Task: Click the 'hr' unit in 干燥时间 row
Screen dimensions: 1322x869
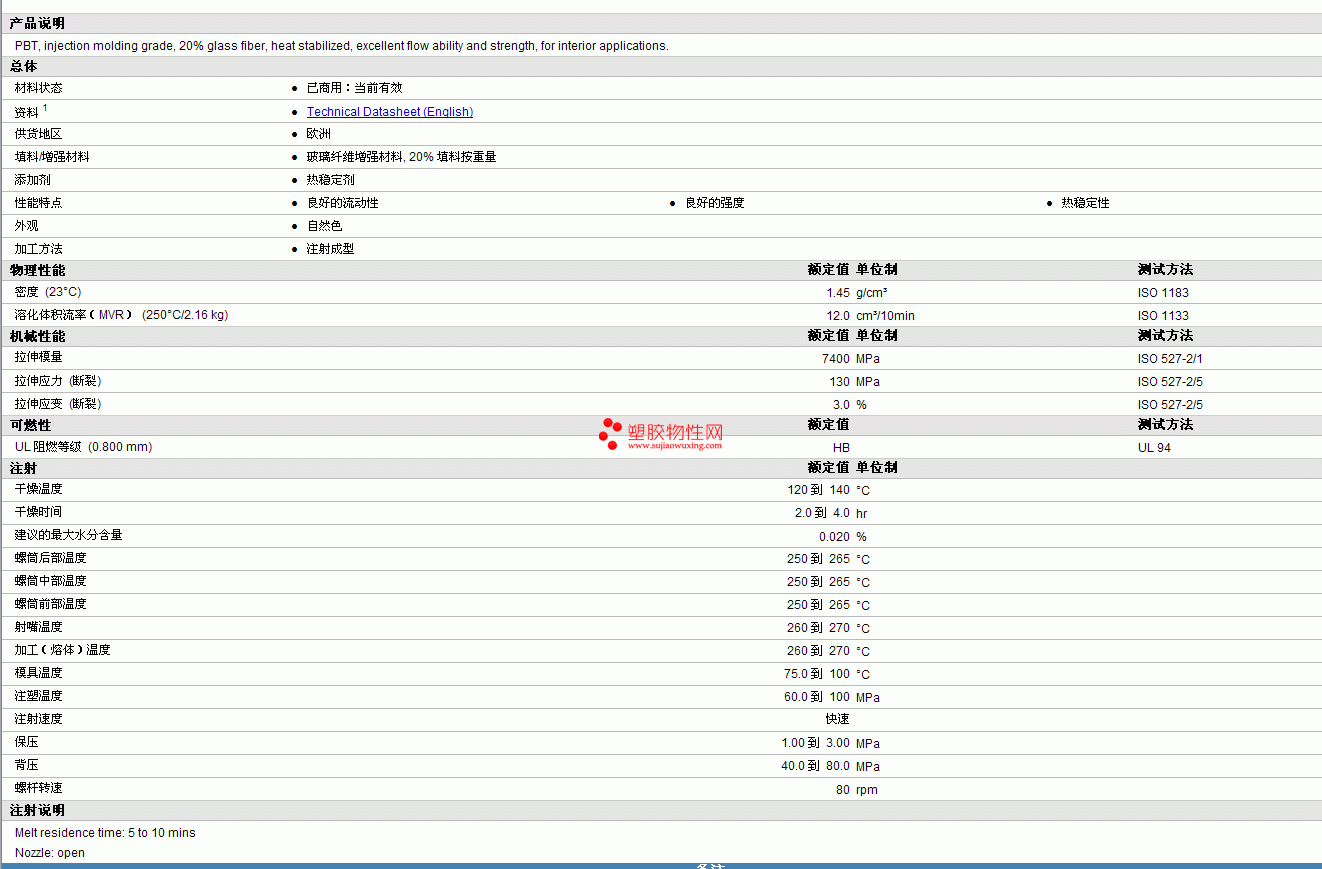Action: tap(862, 513)
